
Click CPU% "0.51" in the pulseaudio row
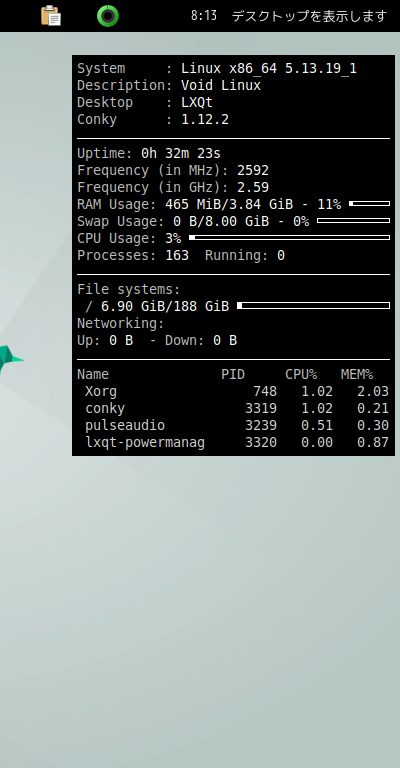317,426
